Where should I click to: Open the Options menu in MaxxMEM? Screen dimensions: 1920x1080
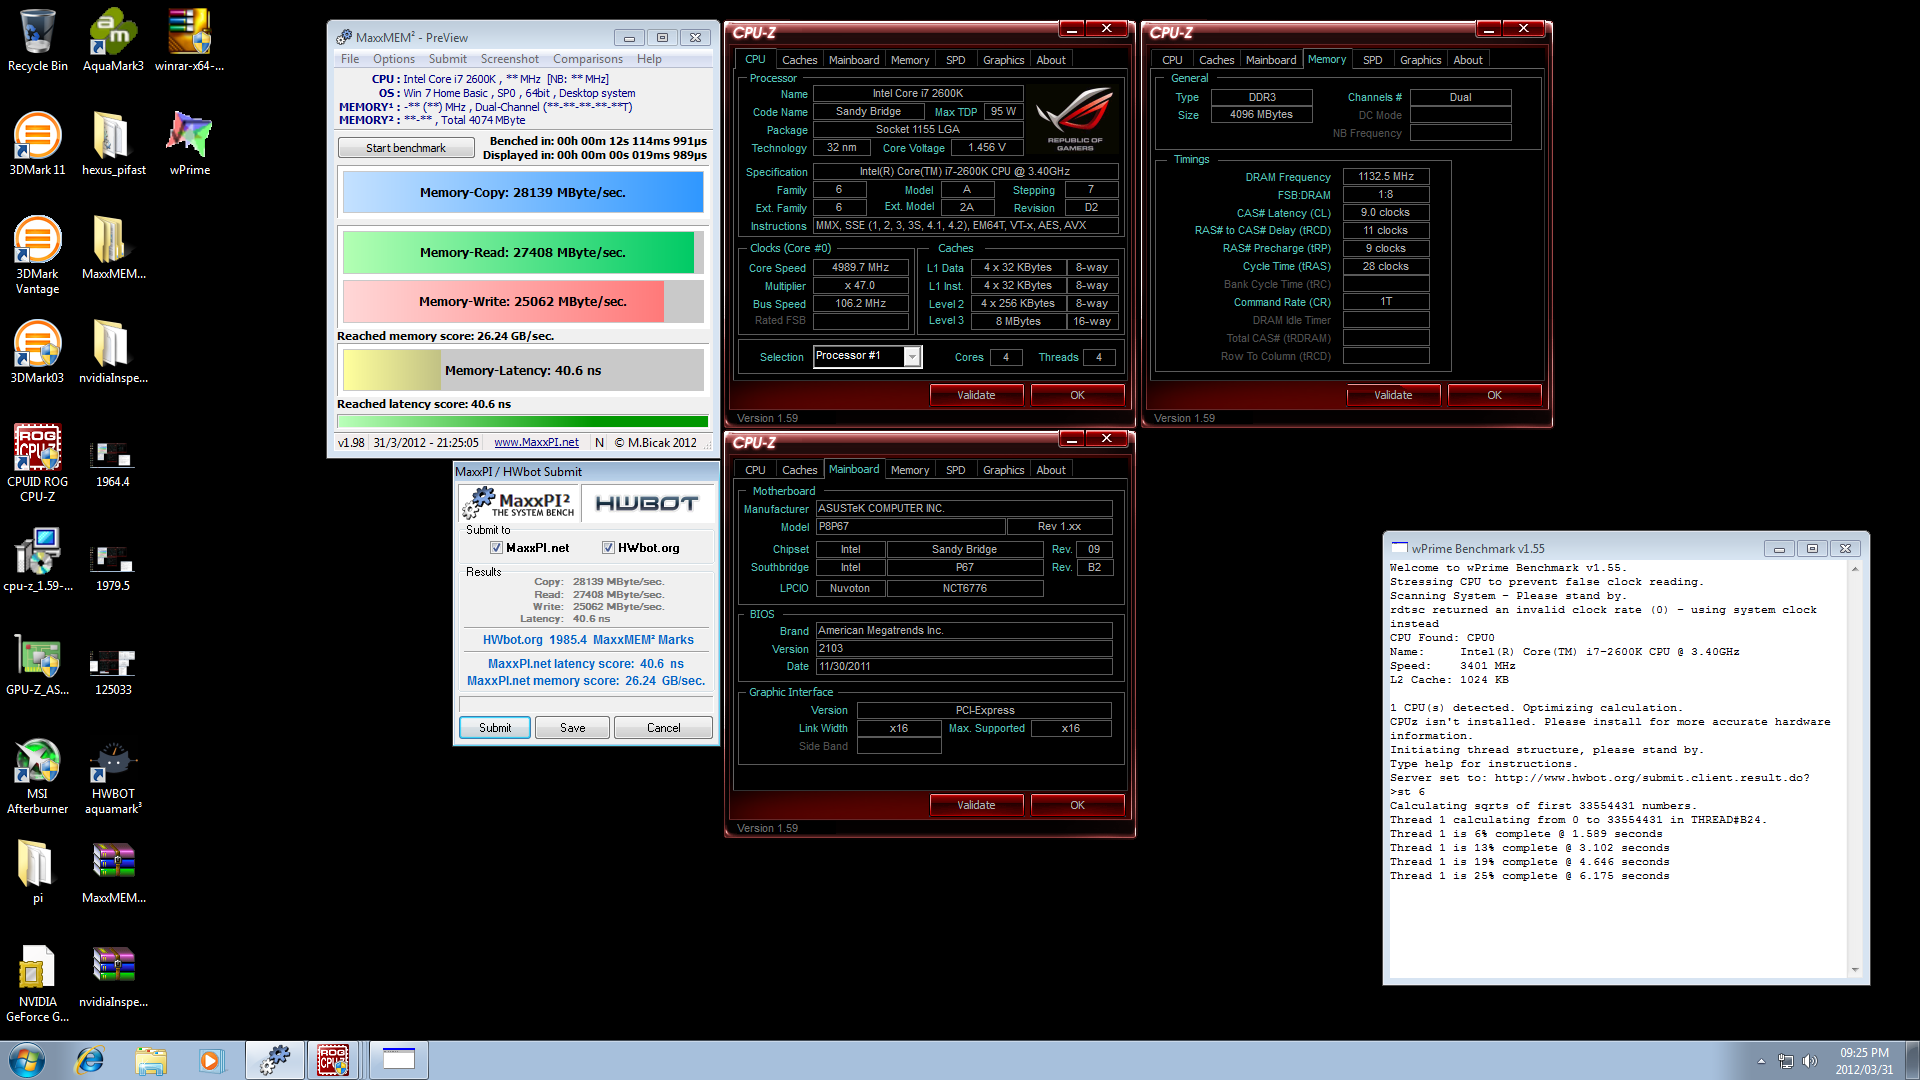click(394, 59)
